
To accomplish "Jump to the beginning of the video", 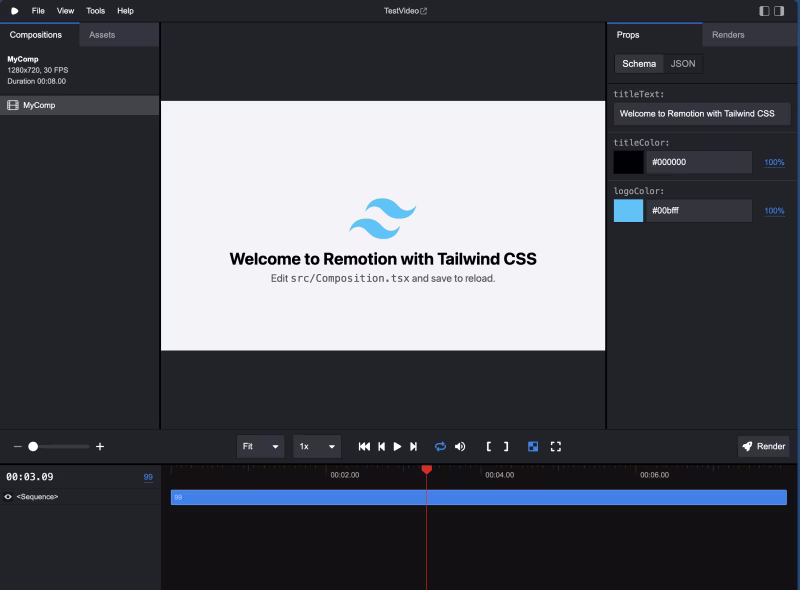I will click(x=364, y=447).
